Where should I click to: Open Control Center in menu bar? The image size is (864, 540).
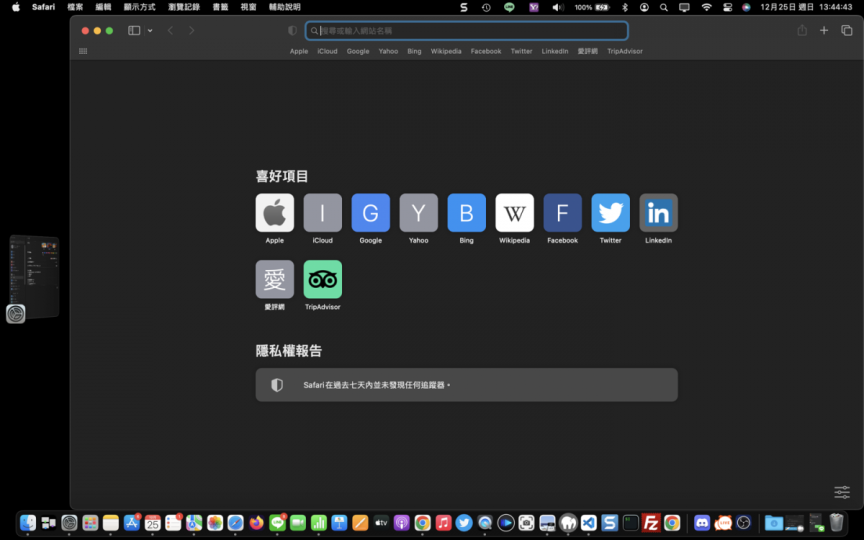[x=727, y=7]
